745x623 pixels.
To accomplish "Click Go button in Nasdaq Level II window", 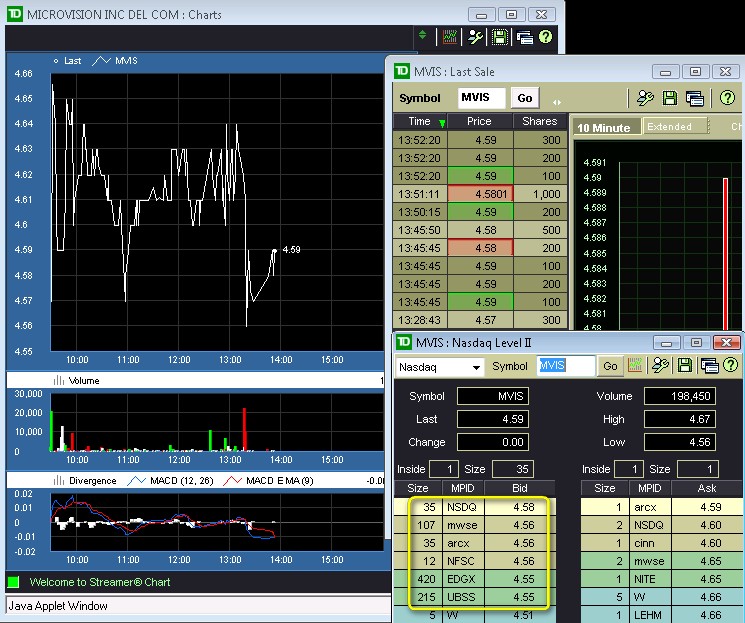I will click(x=610, y=366).
